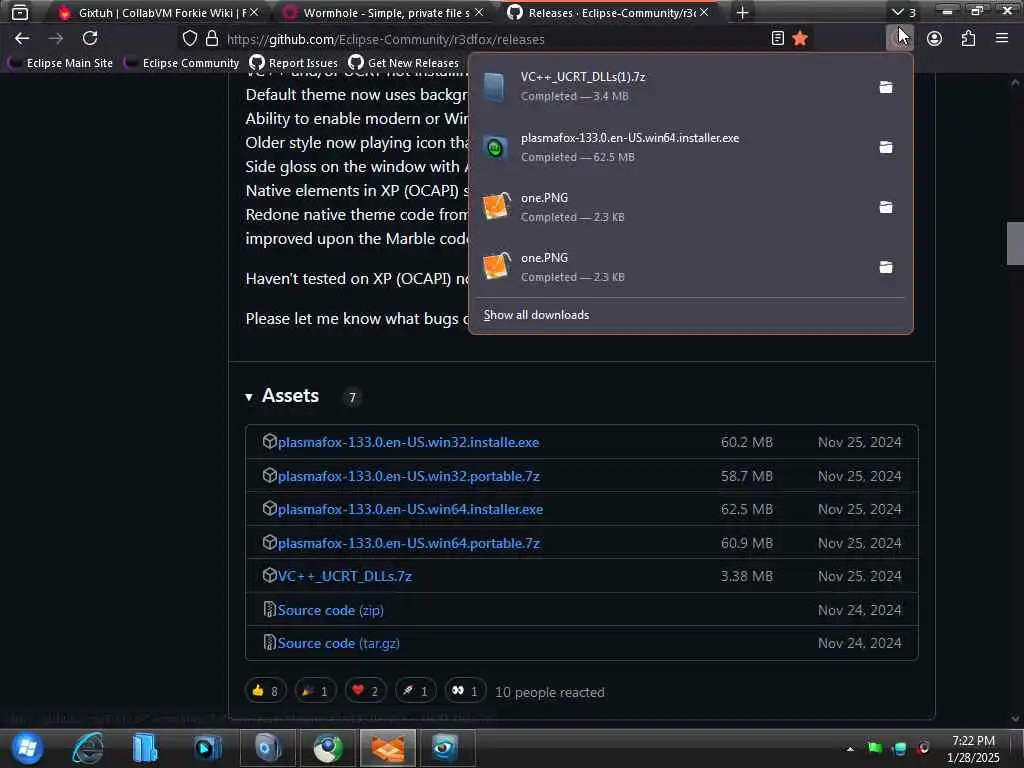Open a new tab with plus button
The width and height of the screenshot is (1024, 768).
[742, 12]
